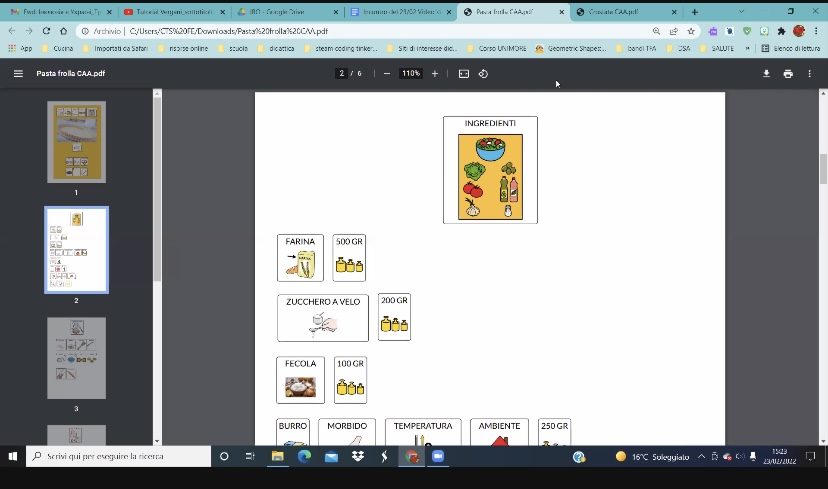
Task: Open the risorse online bookmark folder
Action: (x=183, y=48)
